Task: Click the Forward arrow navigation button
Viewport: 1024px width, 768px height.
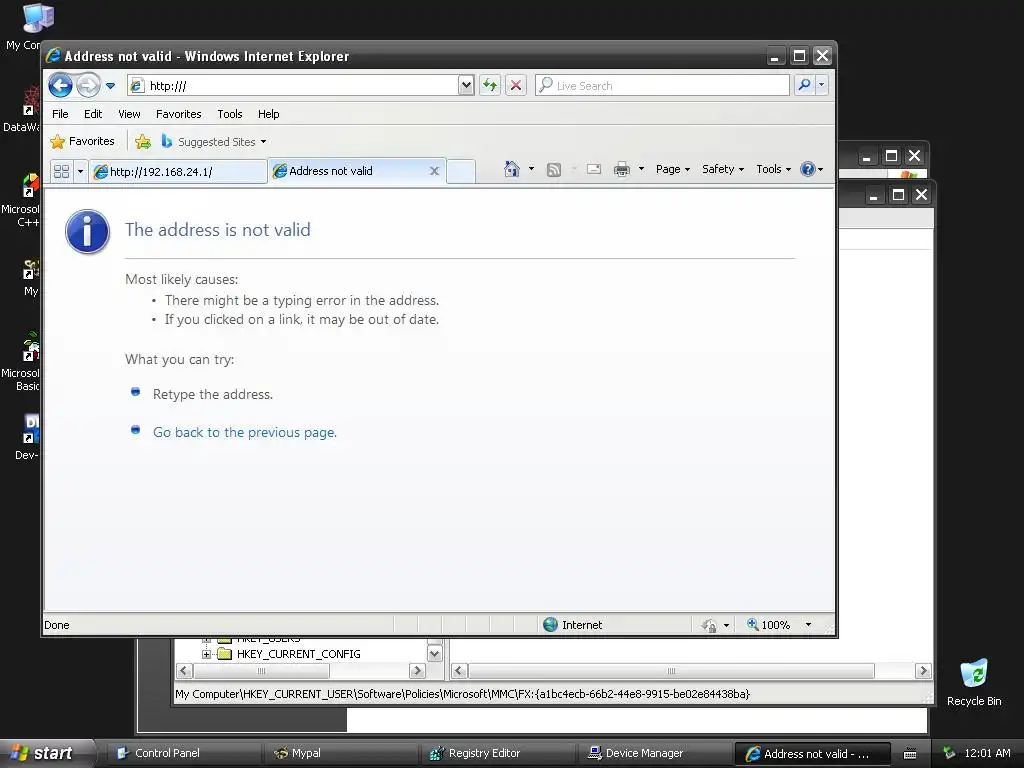Action: click(88, 85)
